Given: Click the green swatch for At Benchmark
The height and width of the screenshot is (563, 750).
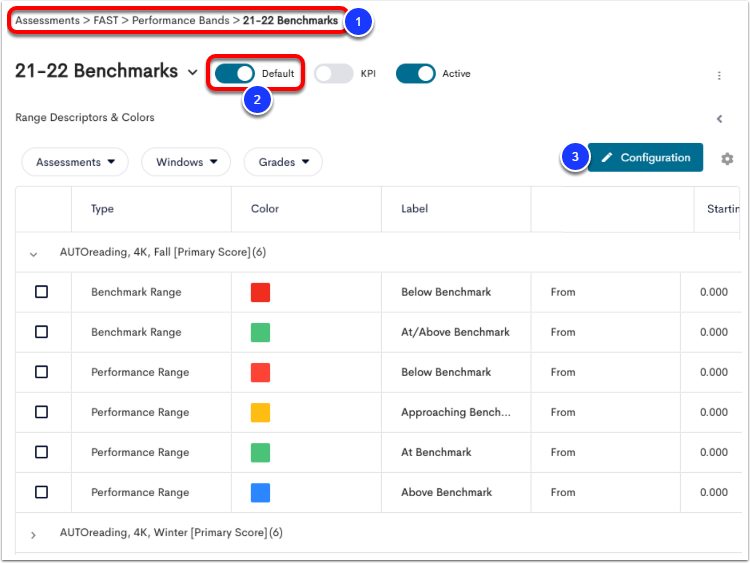Looking at the screenshot, I should [x=260, y=453].
